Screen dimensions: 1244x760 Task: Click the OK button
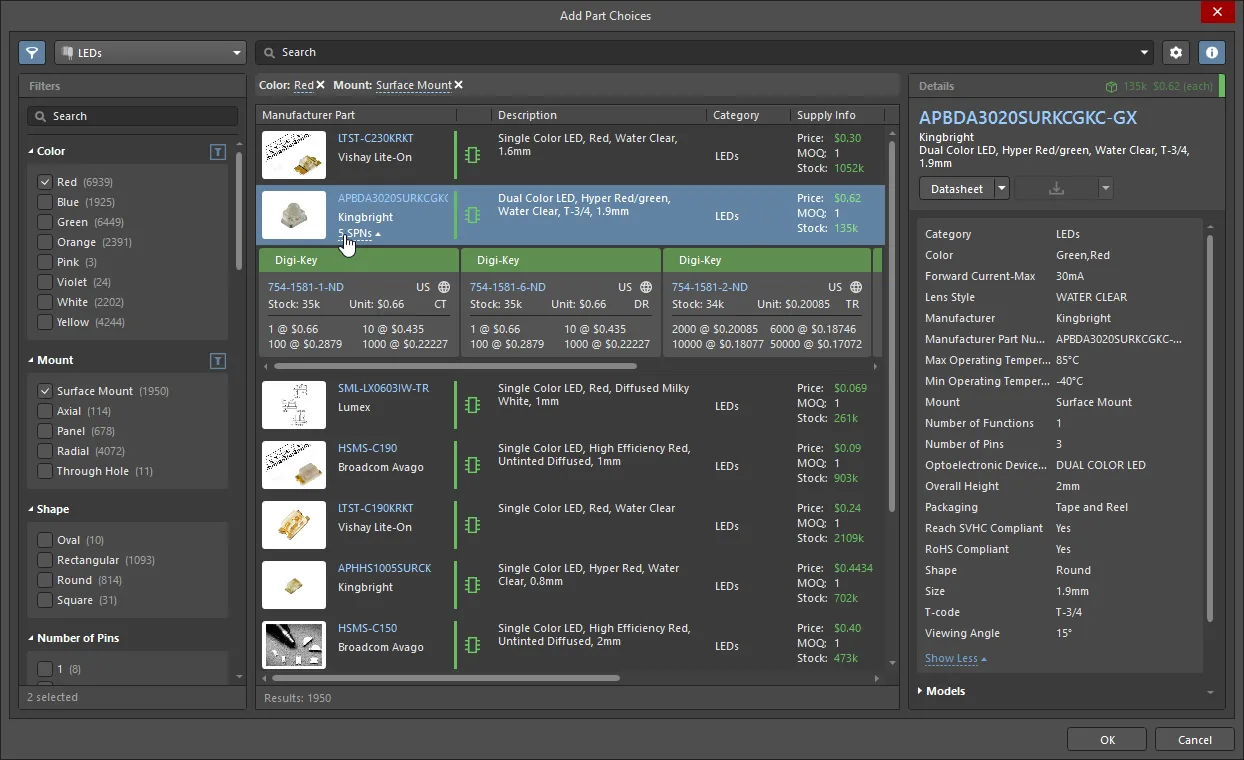[1107, 740]
